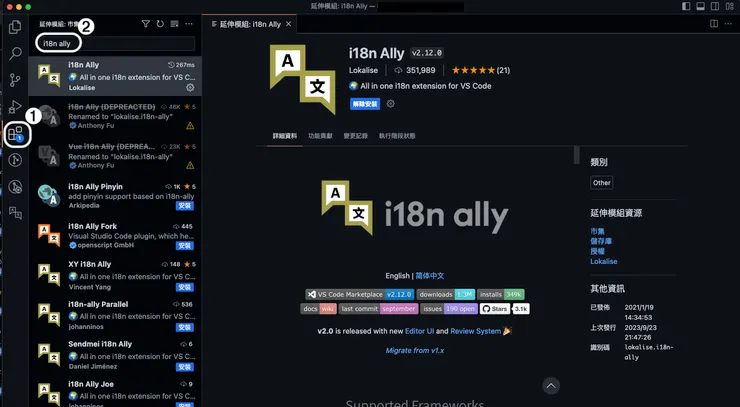The image size is (740, 407).
Task: Open the Explorer view in activity bar
Action: [15, 27]
